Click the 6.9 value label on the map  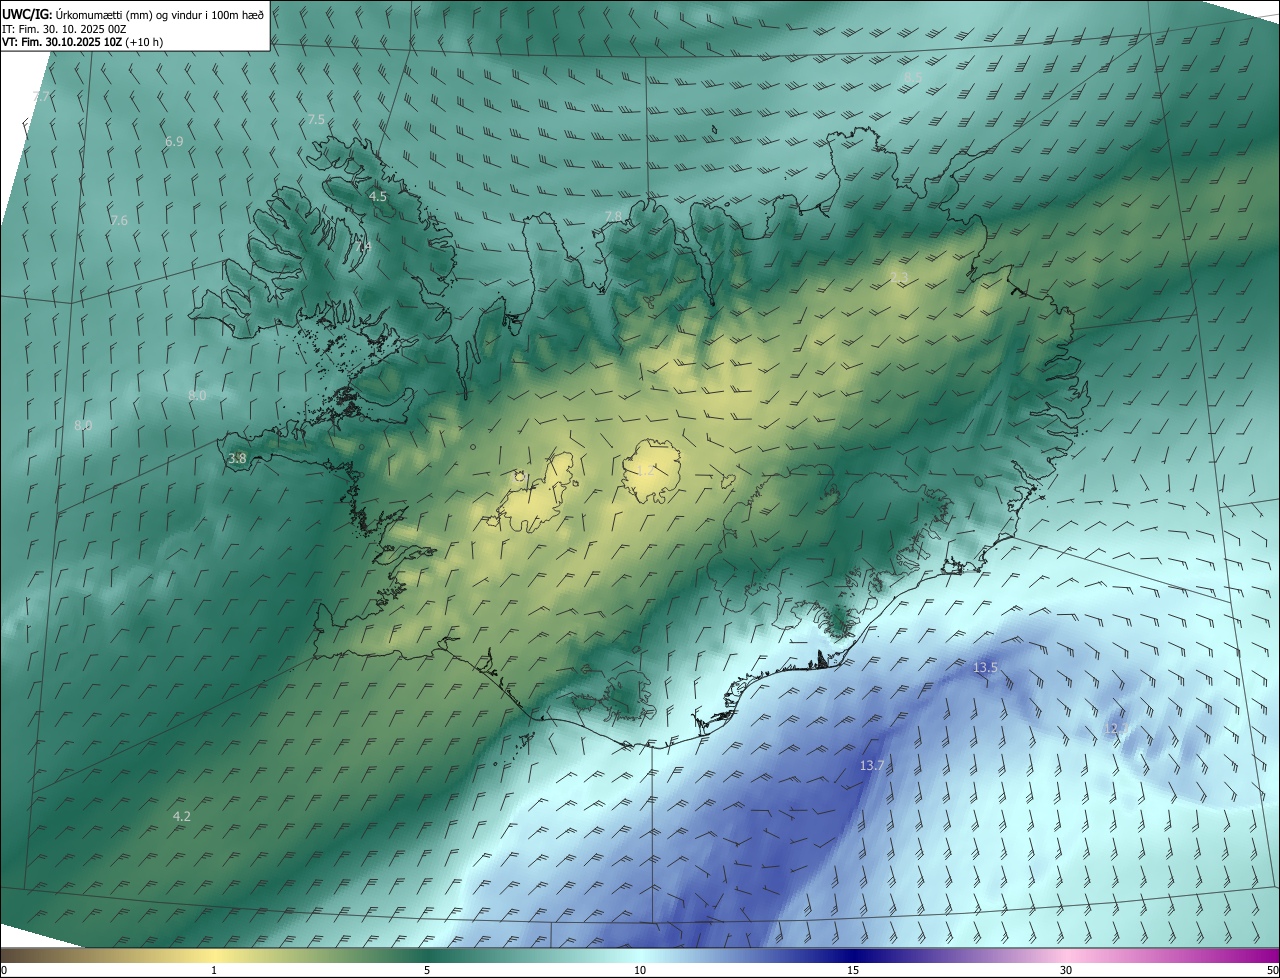(x=174, y=142)
